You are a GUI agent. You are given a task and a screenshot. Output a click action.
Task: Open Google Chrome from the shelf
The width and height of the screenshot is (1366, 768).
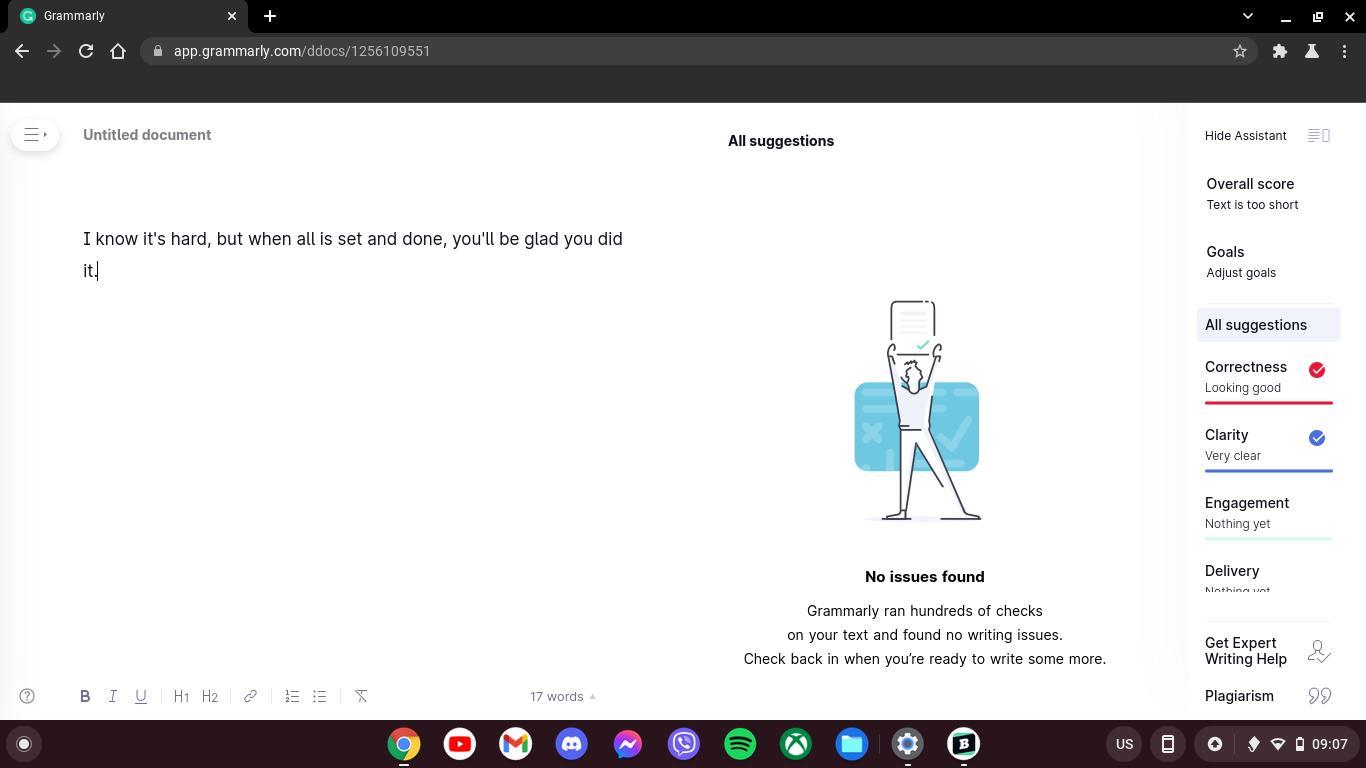pos(404,744)
